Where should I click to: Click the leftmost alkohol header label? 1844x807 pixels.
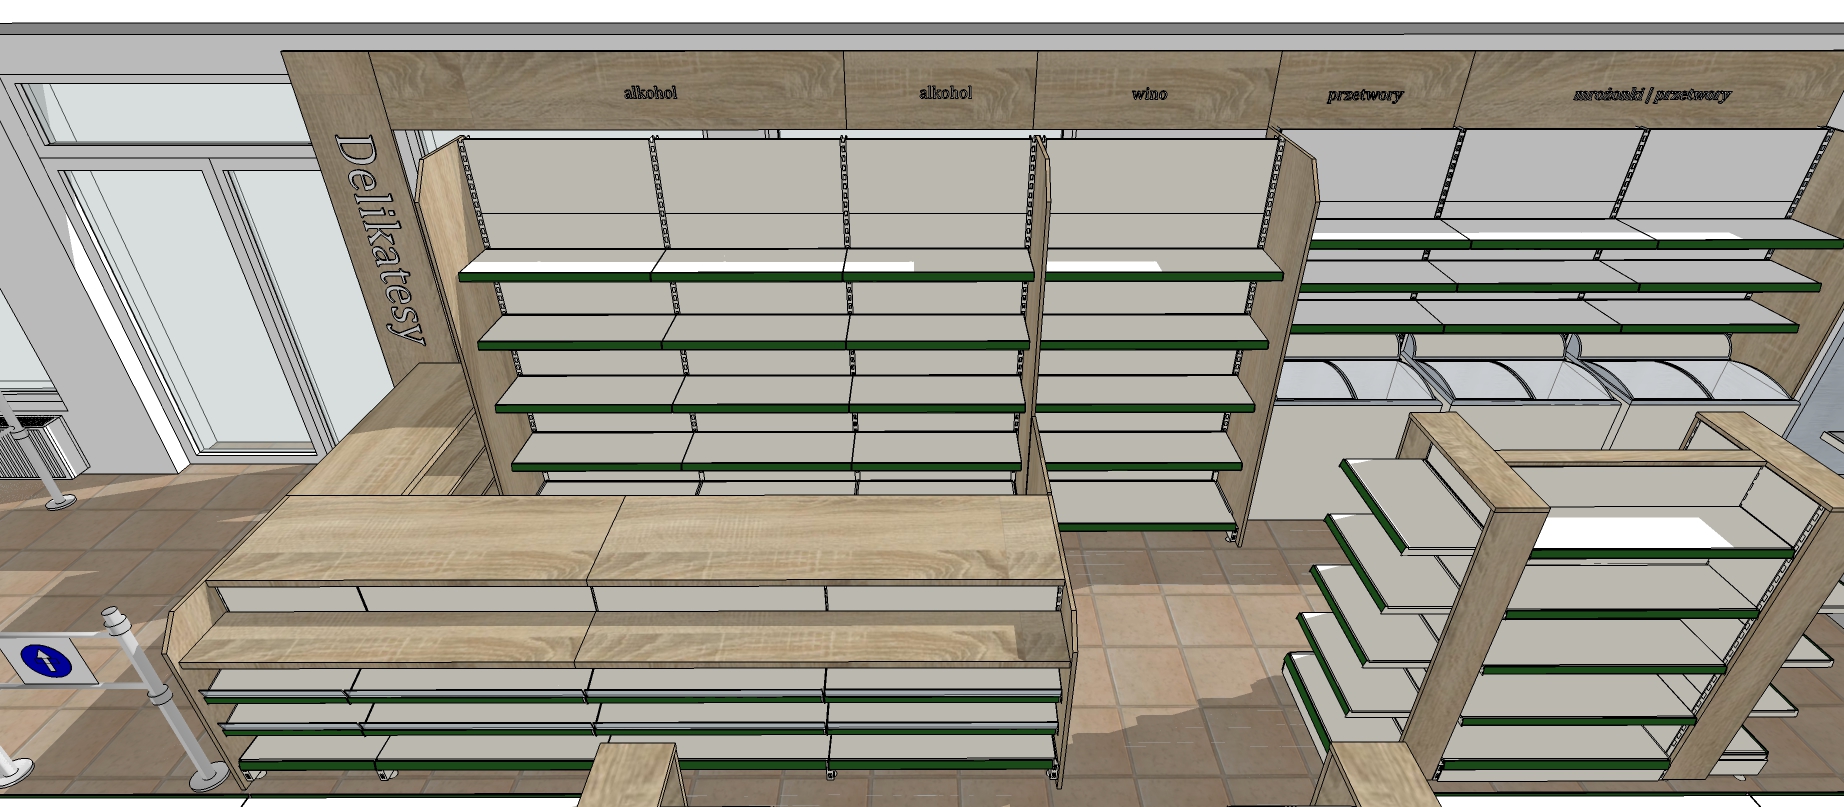tap(650, 92)
